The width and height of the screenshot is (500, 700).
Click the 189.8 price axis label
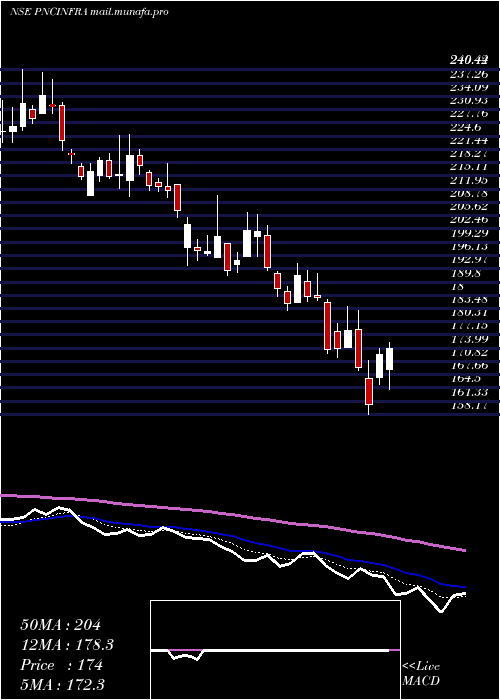pyautogui.click(x=466, y=273)
